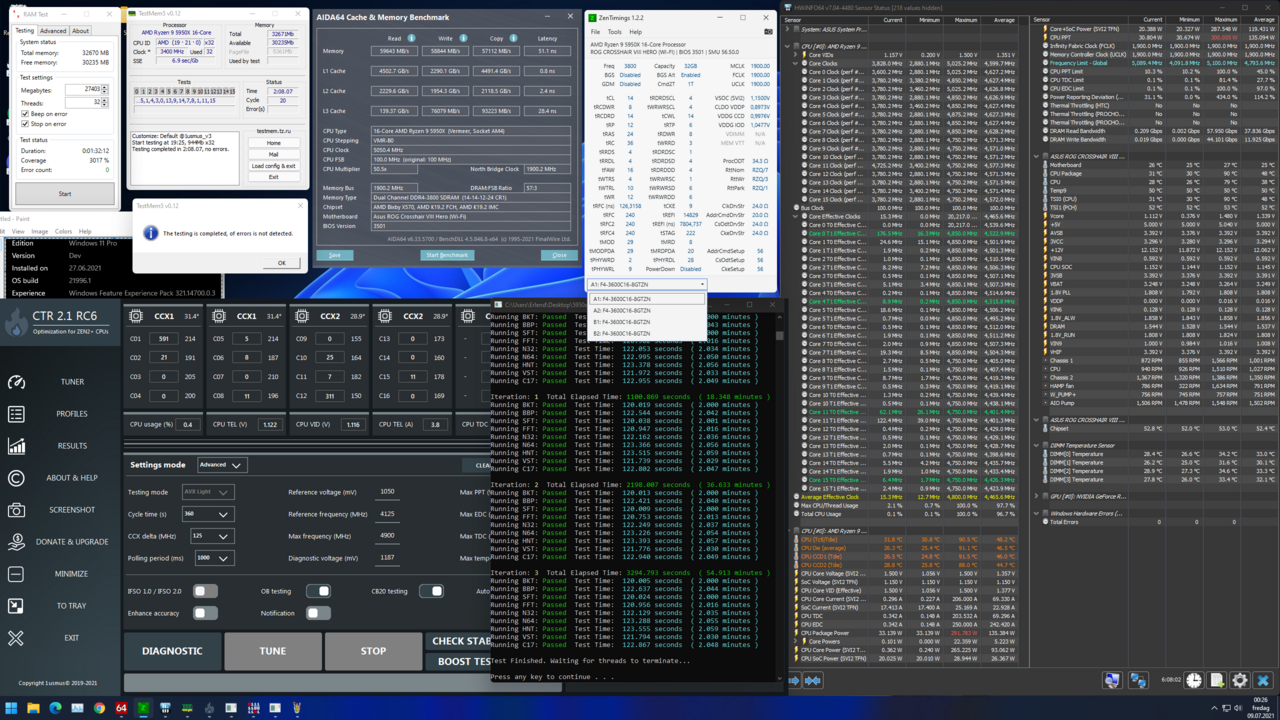Viewport: 1280px width, 720px height.
Task: Click the Screenshot camera icon in CTR
Action: 16,510
